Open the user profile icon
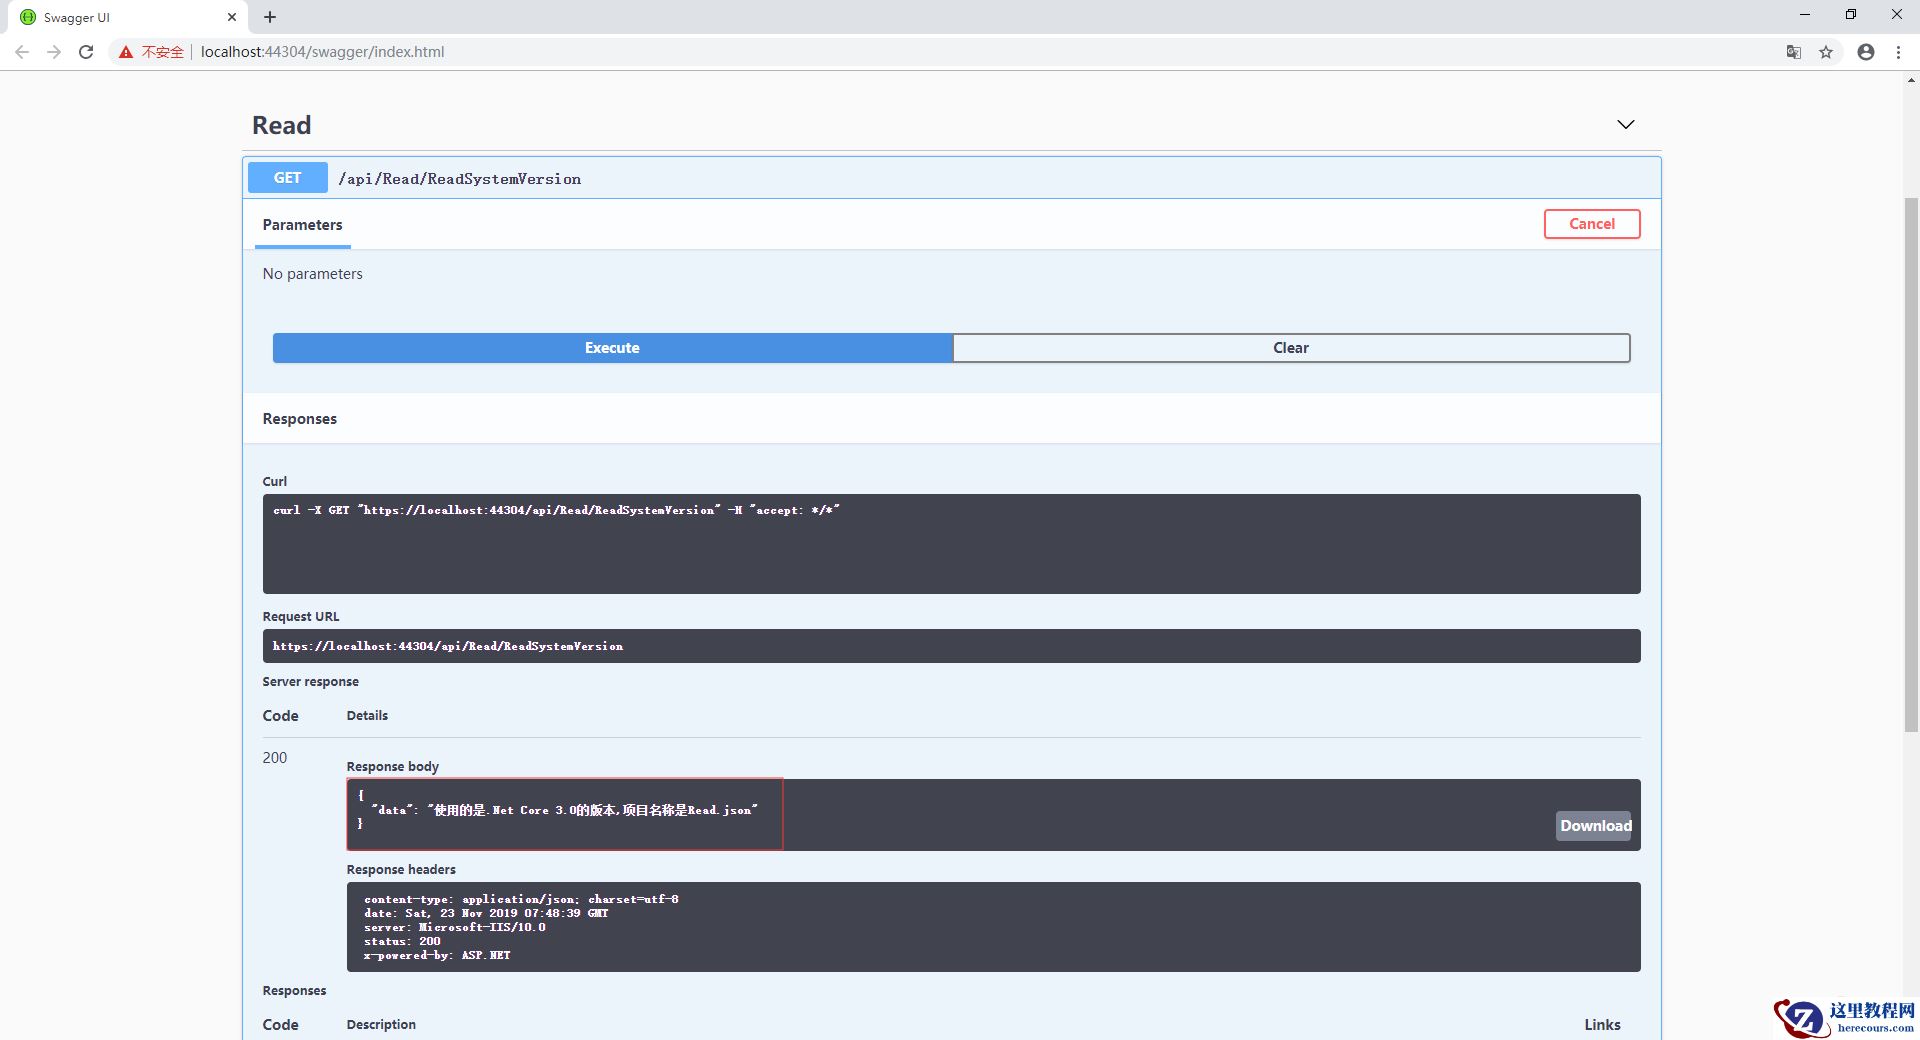1920x1040 pixels. (1866, 52)
